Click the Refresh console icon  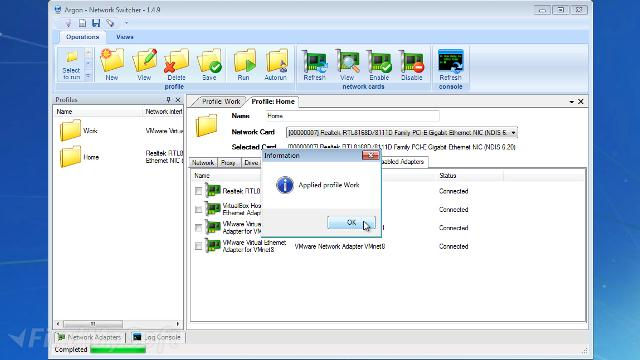click(451, 64)
